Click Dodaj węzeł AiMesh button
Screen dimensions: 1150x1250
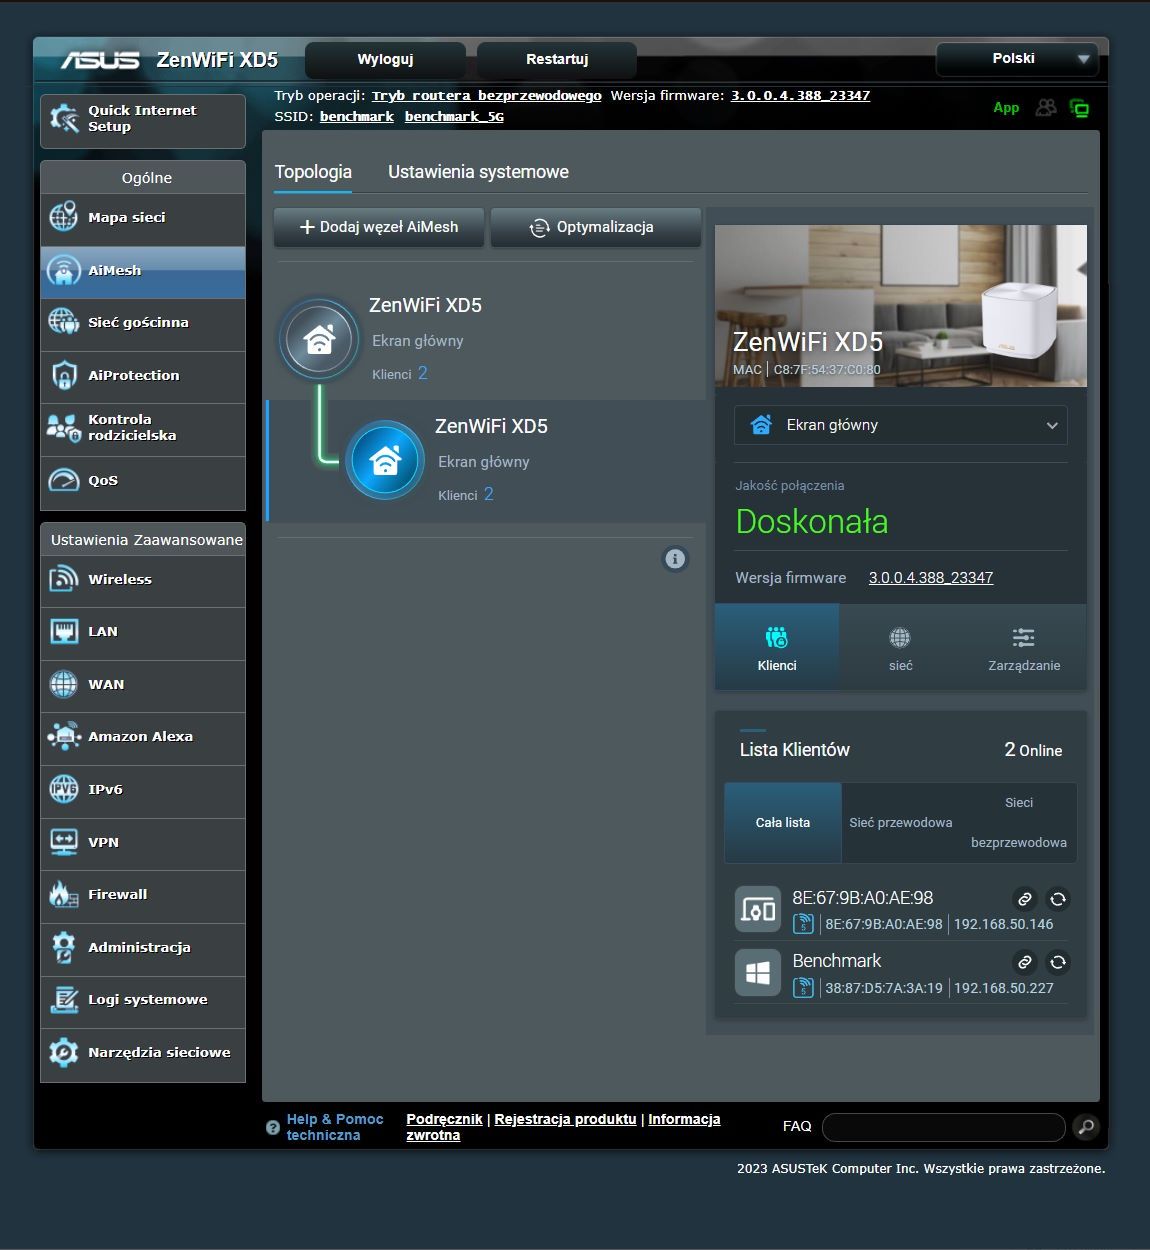379,227
